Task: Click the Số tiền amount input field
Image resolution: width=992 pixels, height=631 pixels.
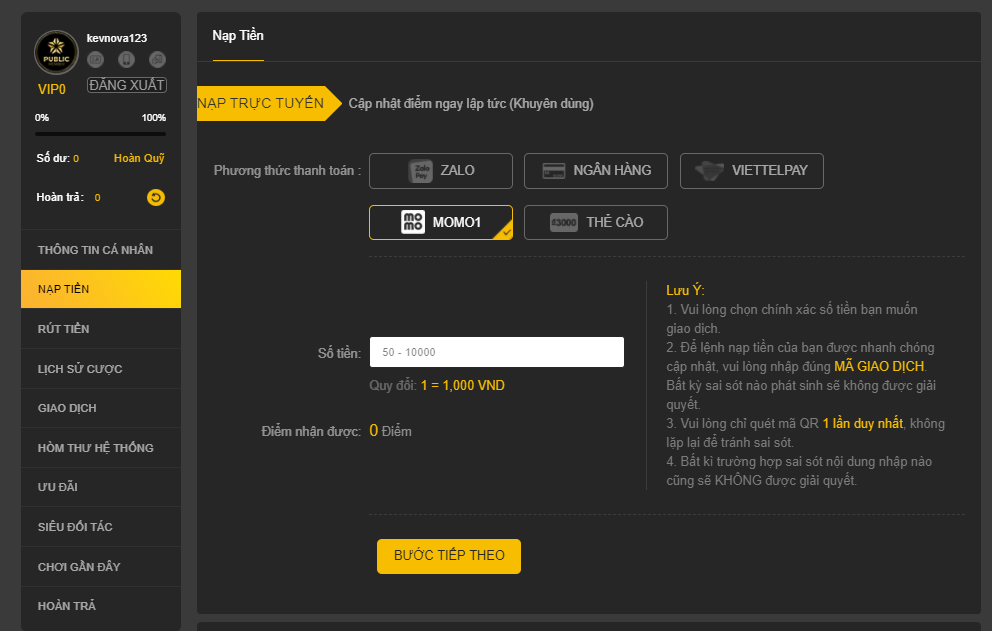Action: coord(496,352)
